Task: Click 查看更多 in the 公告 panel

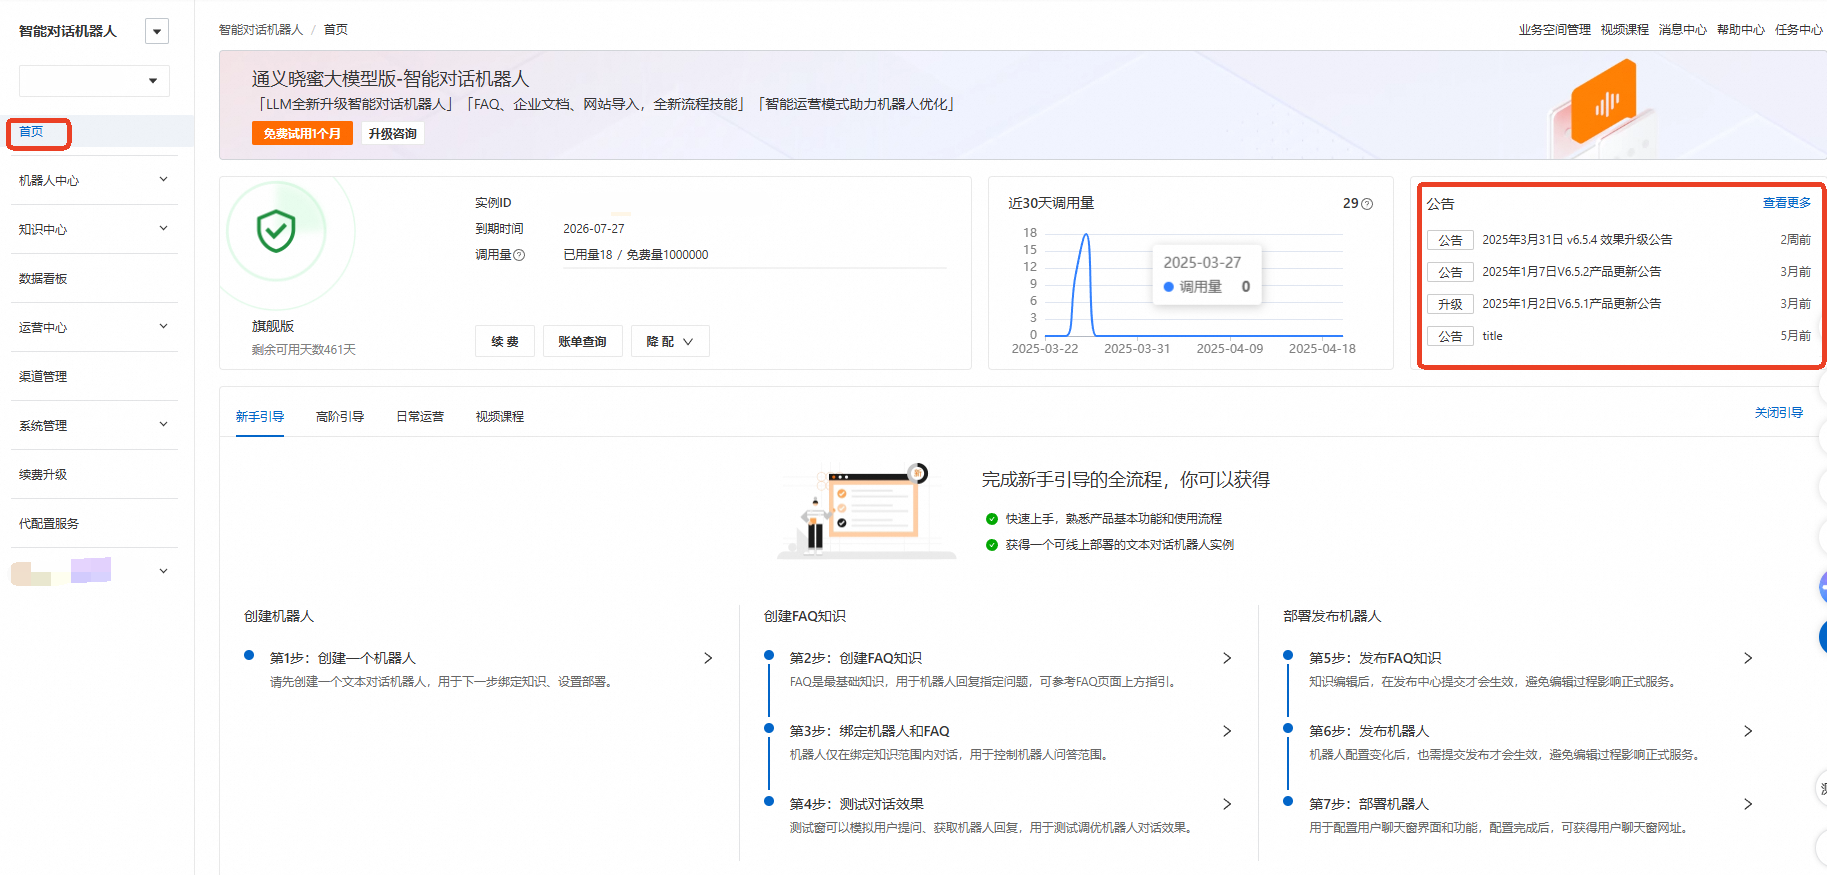Action: tap(1786, 203)
